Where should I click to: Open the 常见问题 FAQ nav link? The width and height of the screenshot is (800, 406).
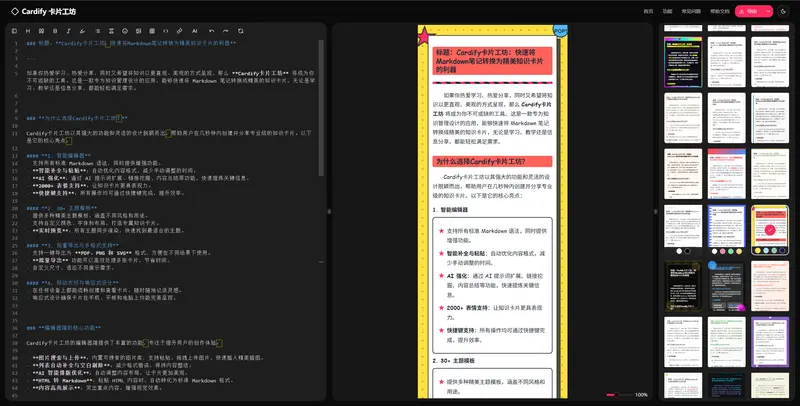pyautogui.click(x=691, y=11)
